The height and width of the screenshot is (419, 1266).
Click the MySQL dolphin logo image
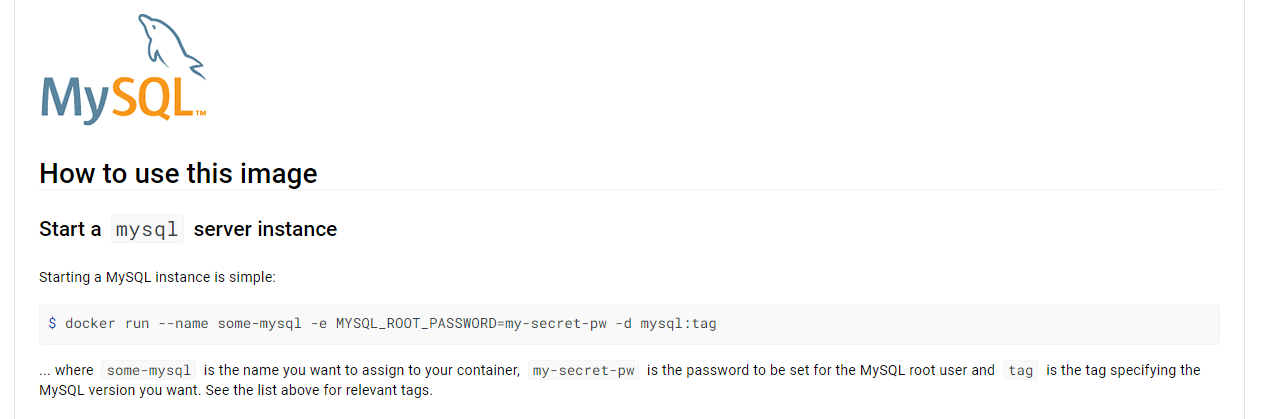coord(124,69)
